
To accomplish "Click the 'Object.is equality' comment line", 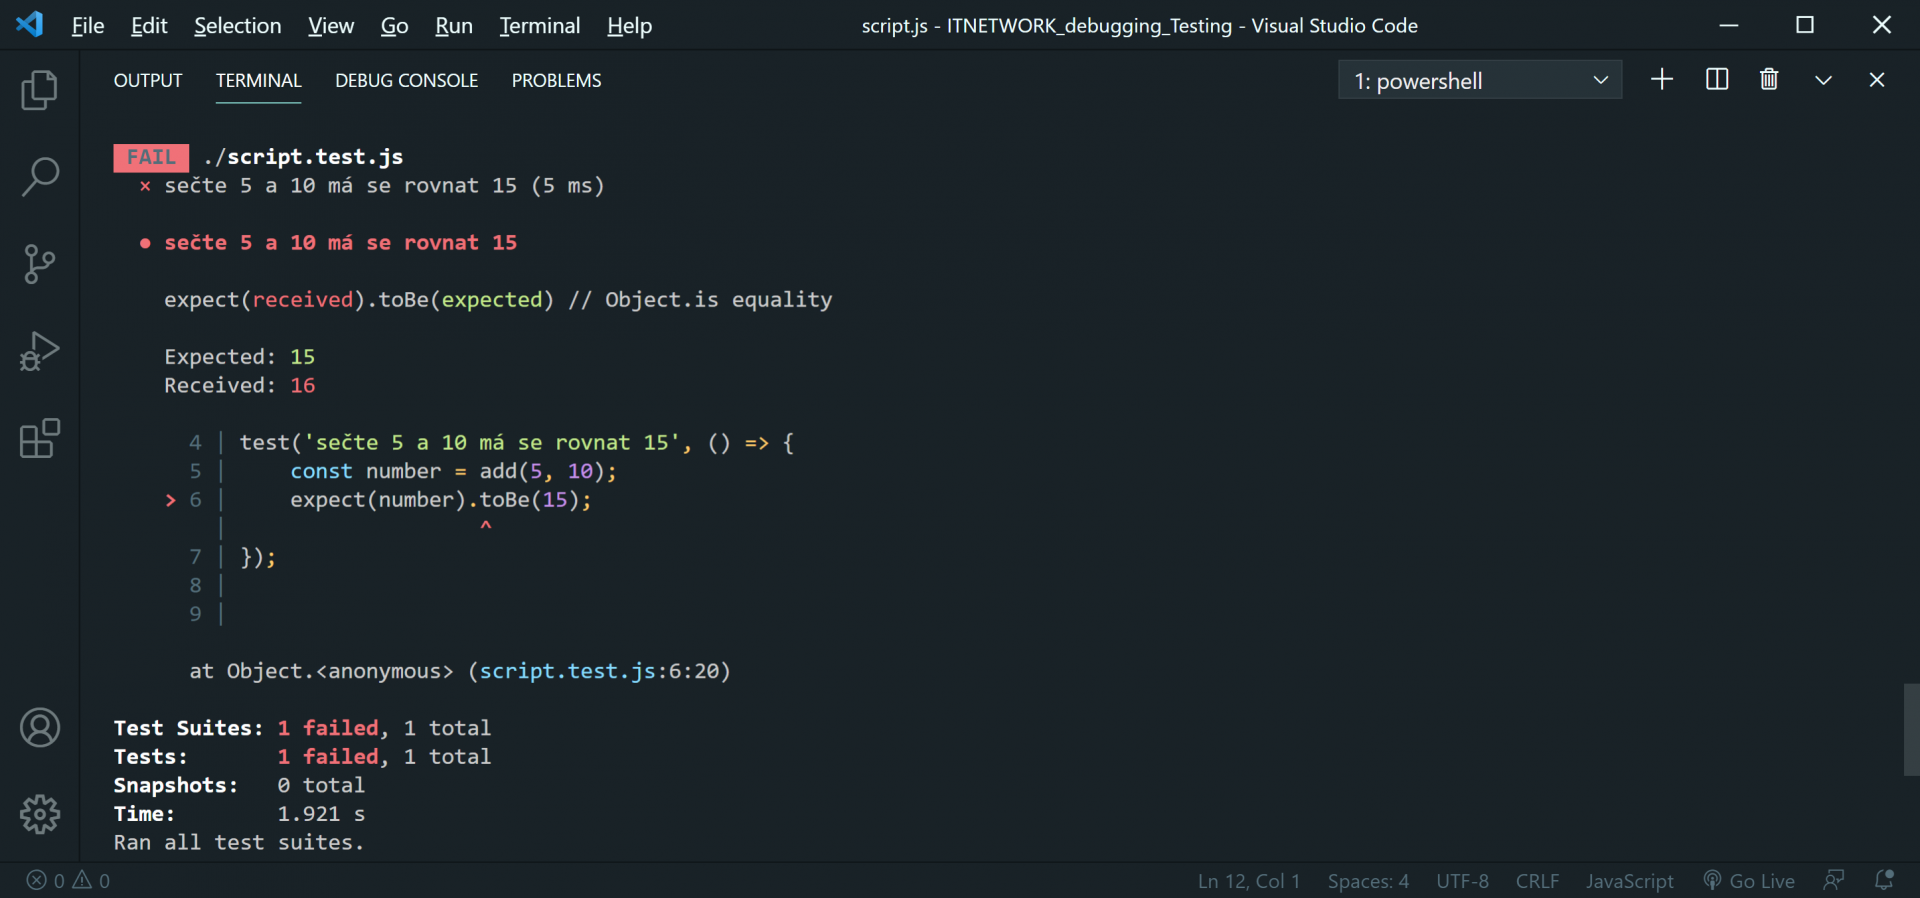I will [x=700, y=300].
